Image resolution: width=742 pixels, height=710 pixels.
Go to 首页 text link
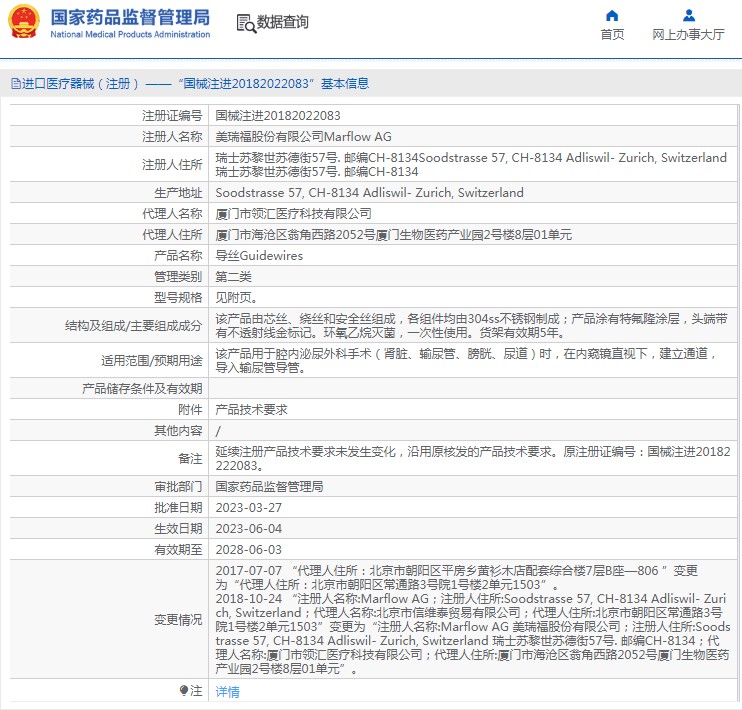click(612, 34)
